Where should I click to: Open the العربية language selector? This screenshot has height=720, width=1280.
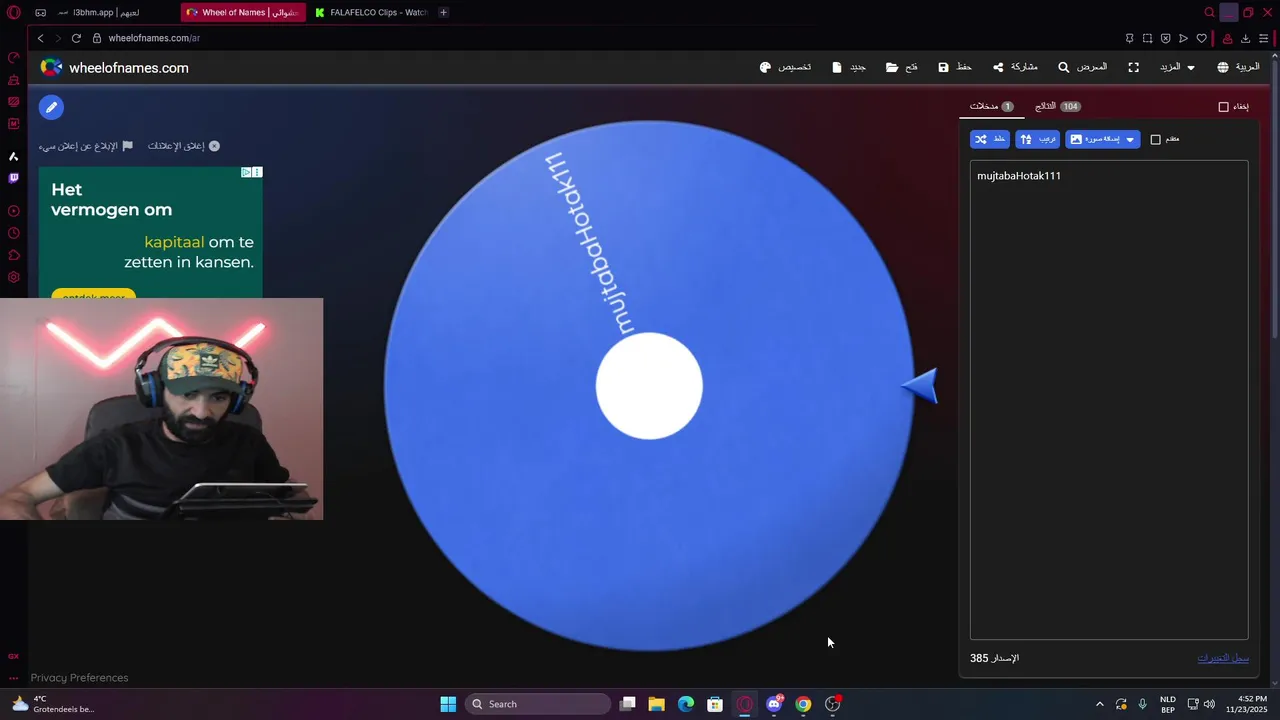pyautogui.click(x=1238, y=67)
